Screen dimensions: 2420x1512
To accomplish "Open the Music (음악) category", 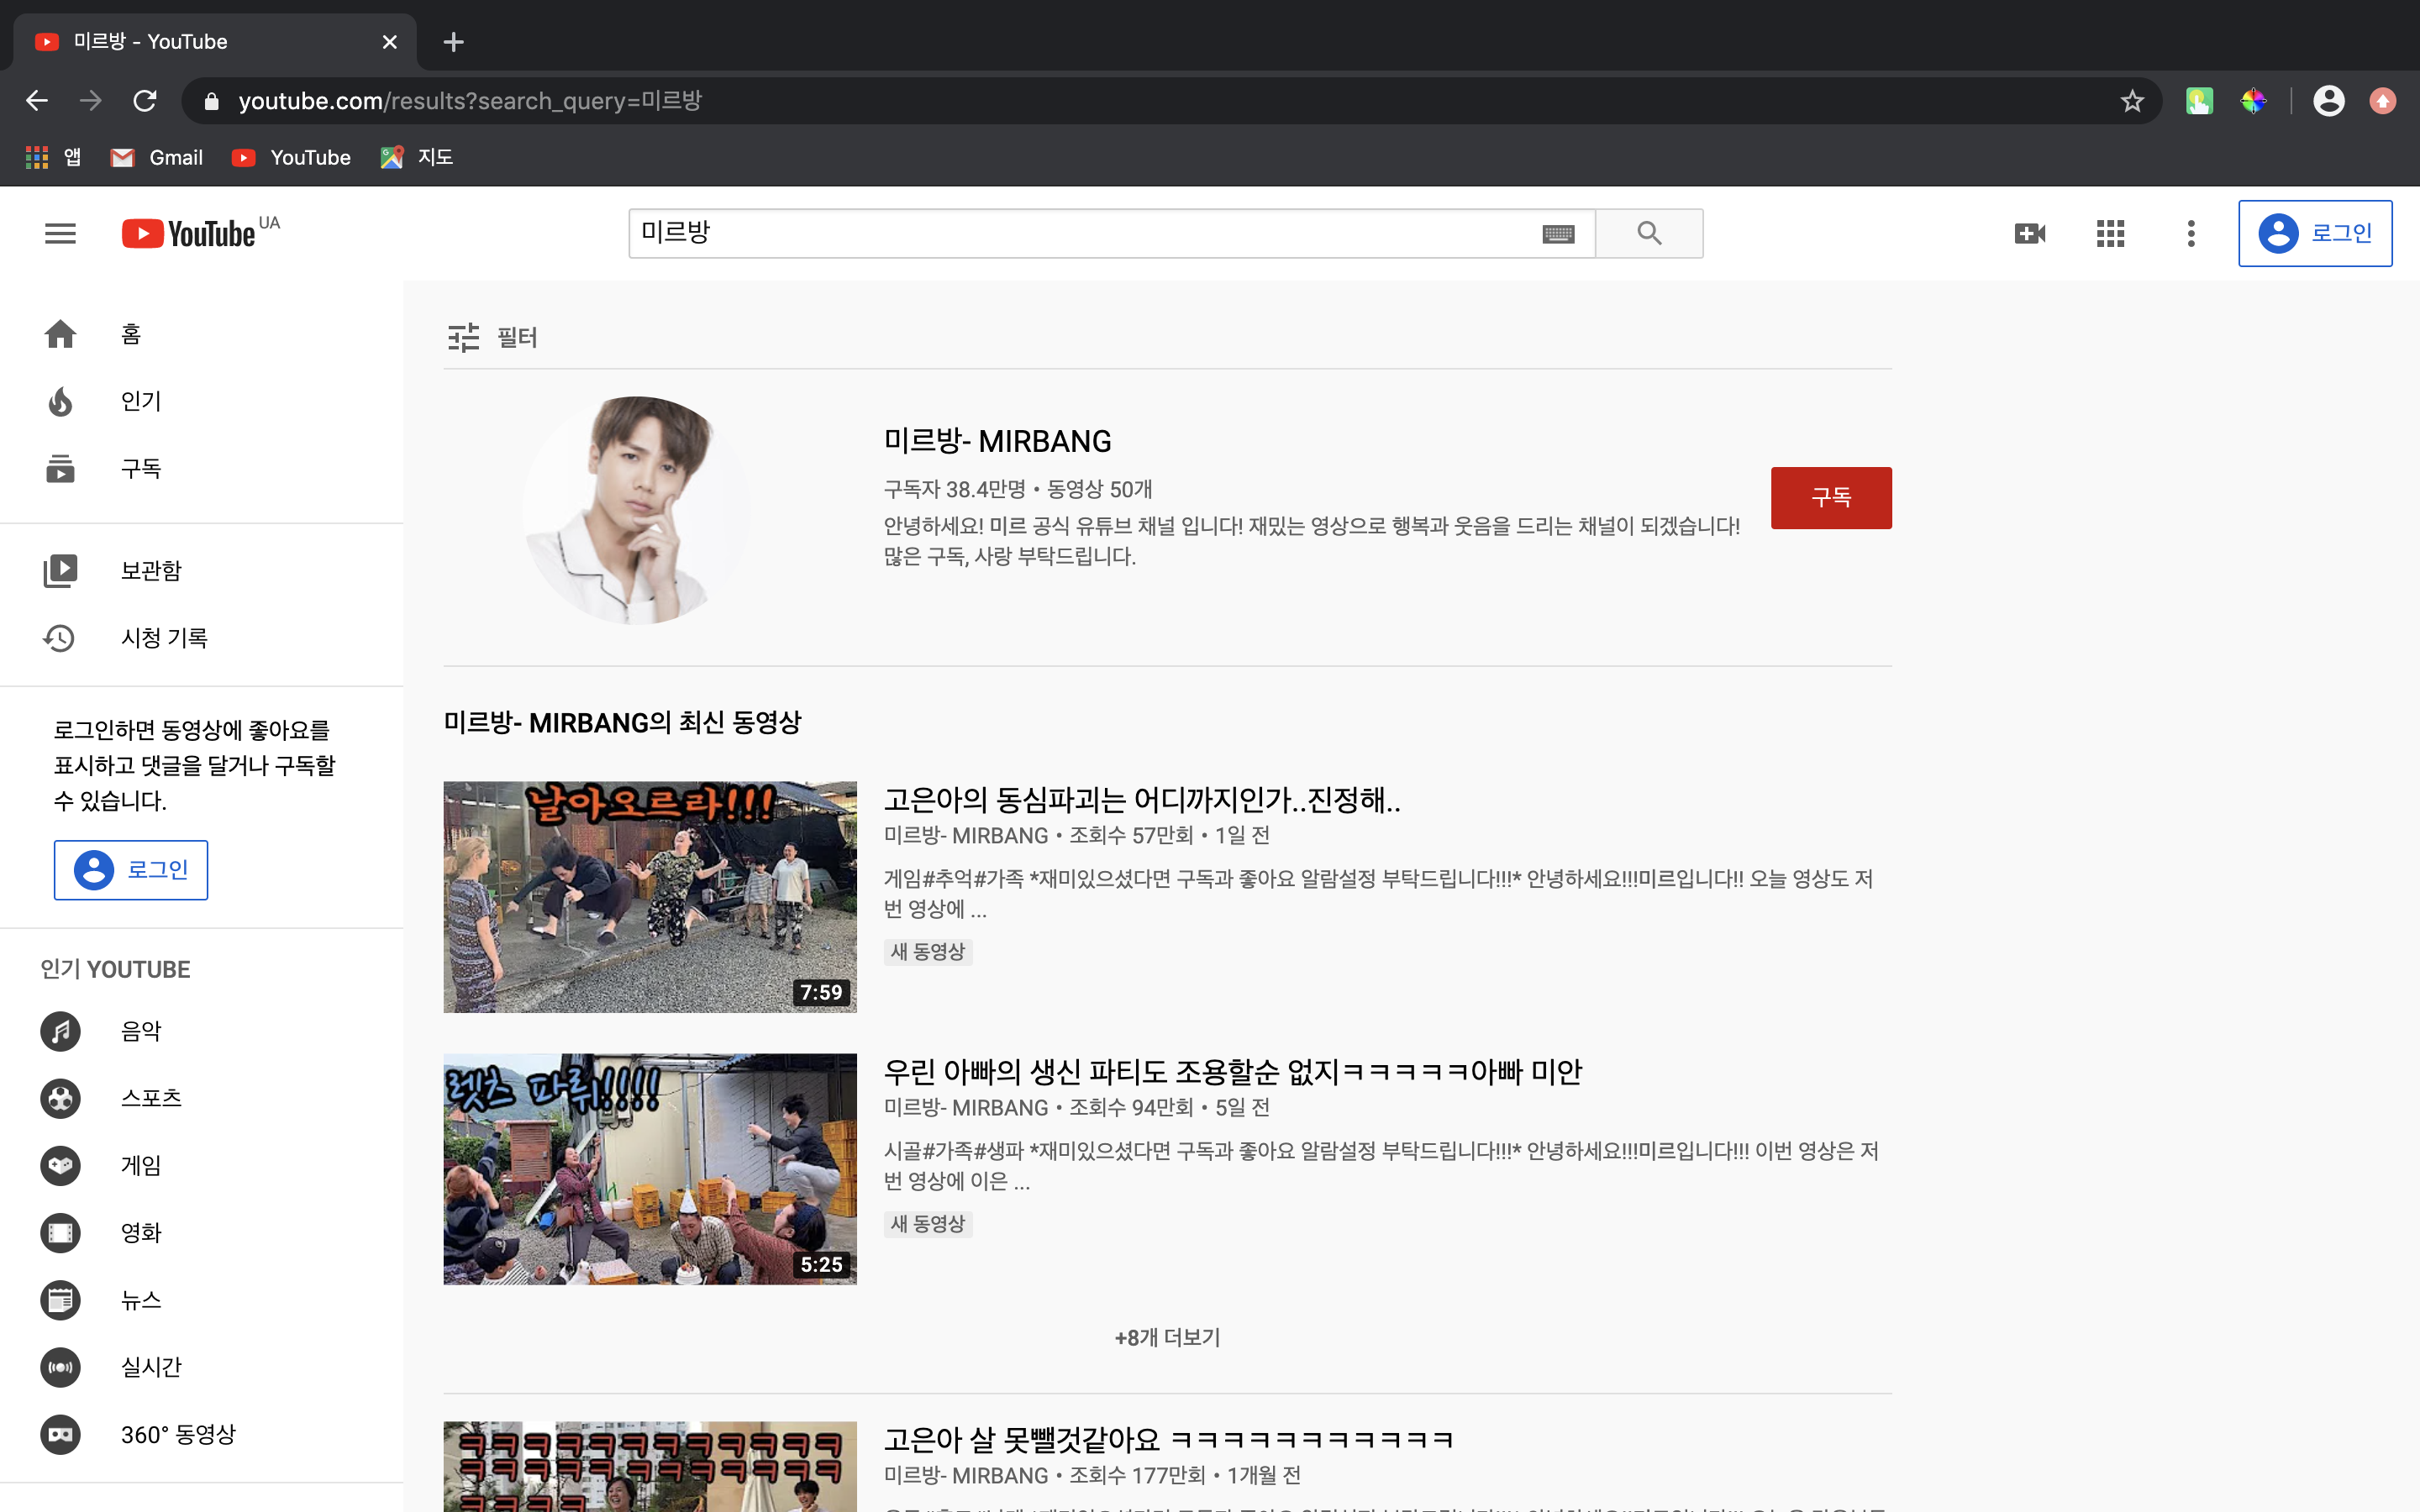I will (140, 1031).
